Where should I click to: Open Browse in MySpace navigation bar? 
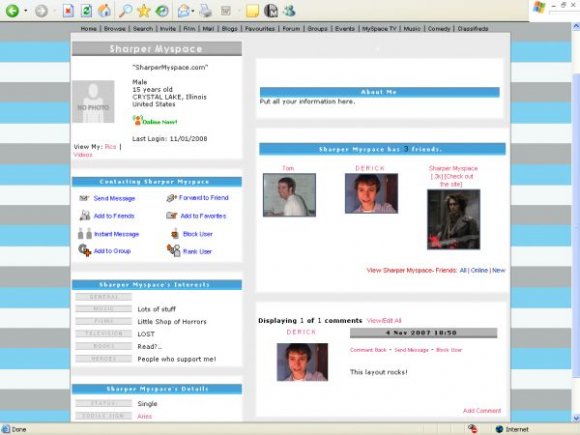(115, 28)
